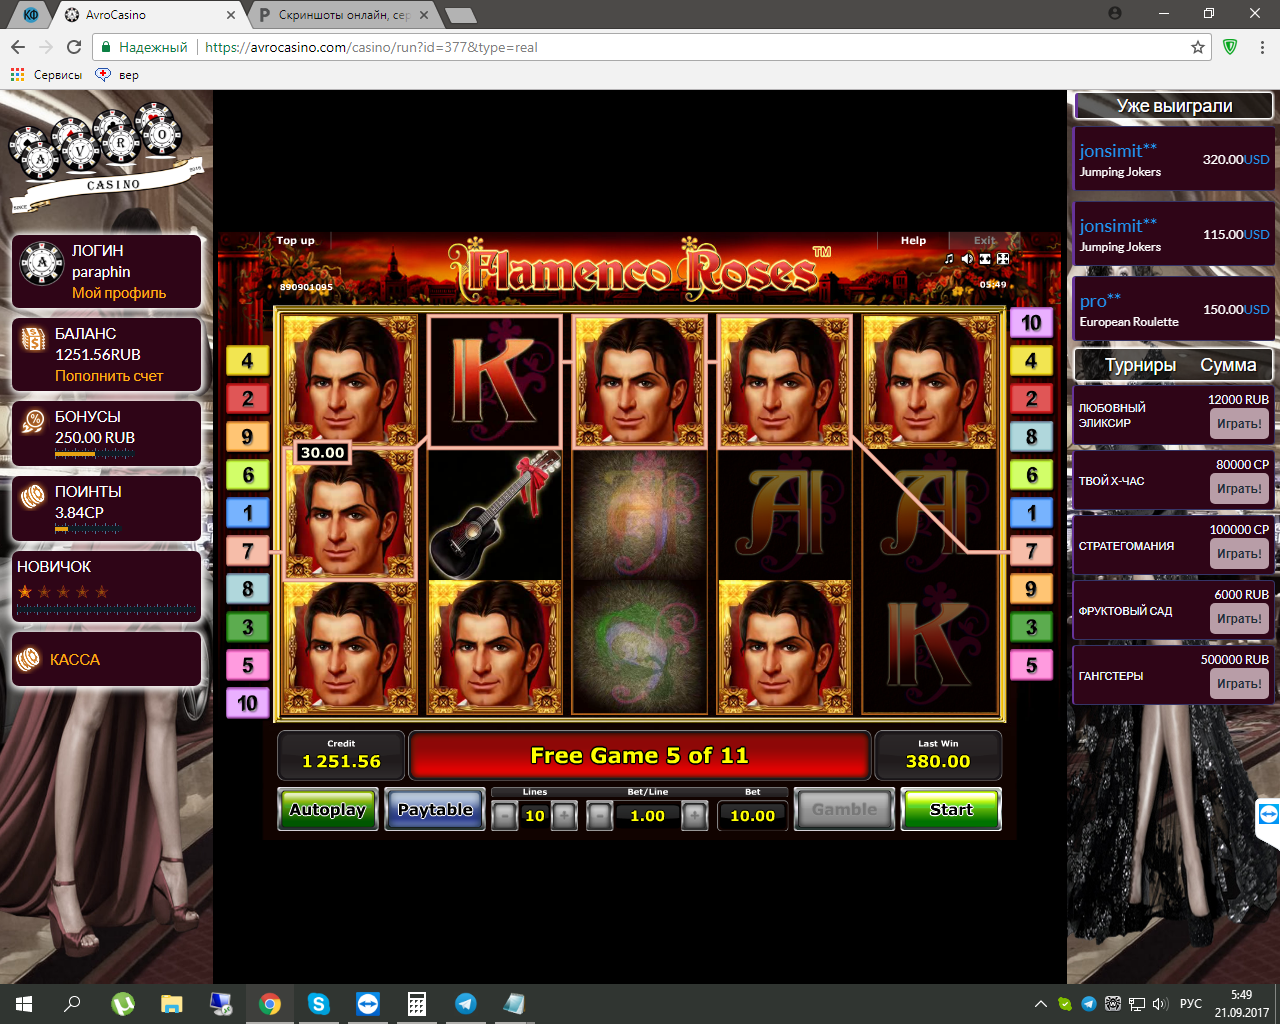Viewport: 1280px width, 1024px height.
Task: Open uTorrent from the taskbar
Action: pos(123,1004)
